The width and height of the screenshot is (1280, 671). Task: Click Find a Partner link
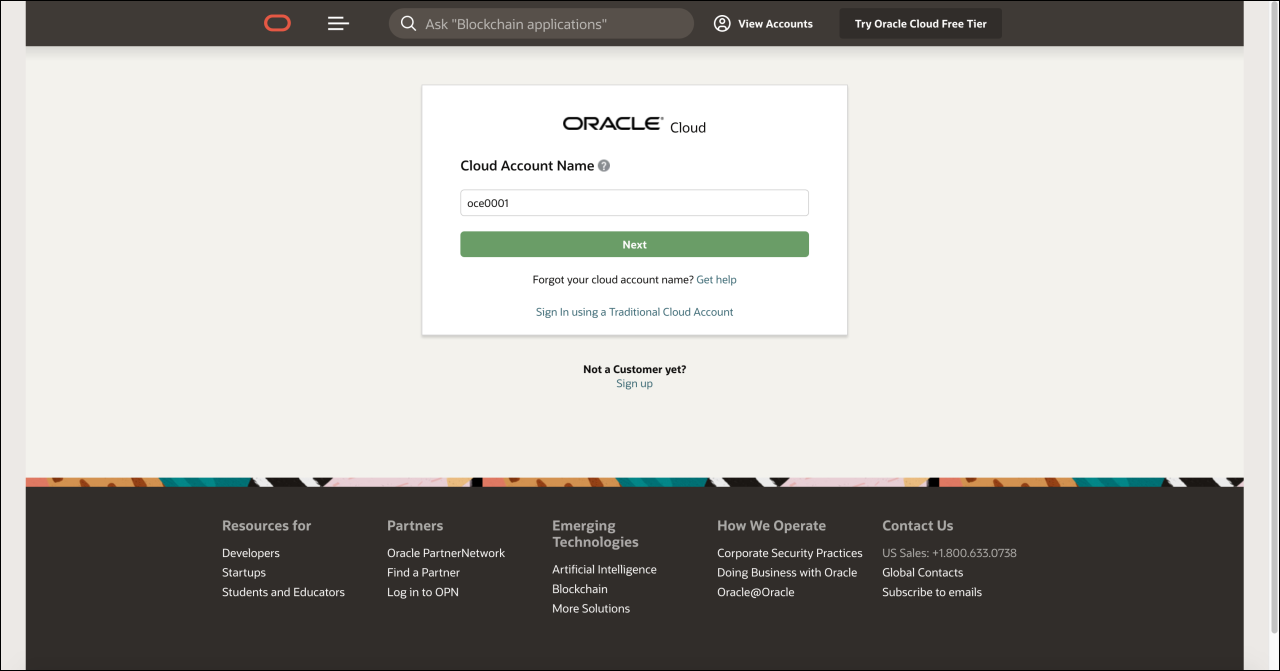pyautogui.click(x=423, y=573)
